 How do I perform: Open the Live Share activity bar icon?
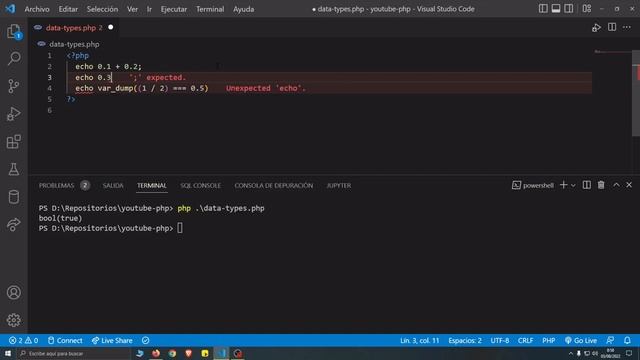[x=14, y=224]
